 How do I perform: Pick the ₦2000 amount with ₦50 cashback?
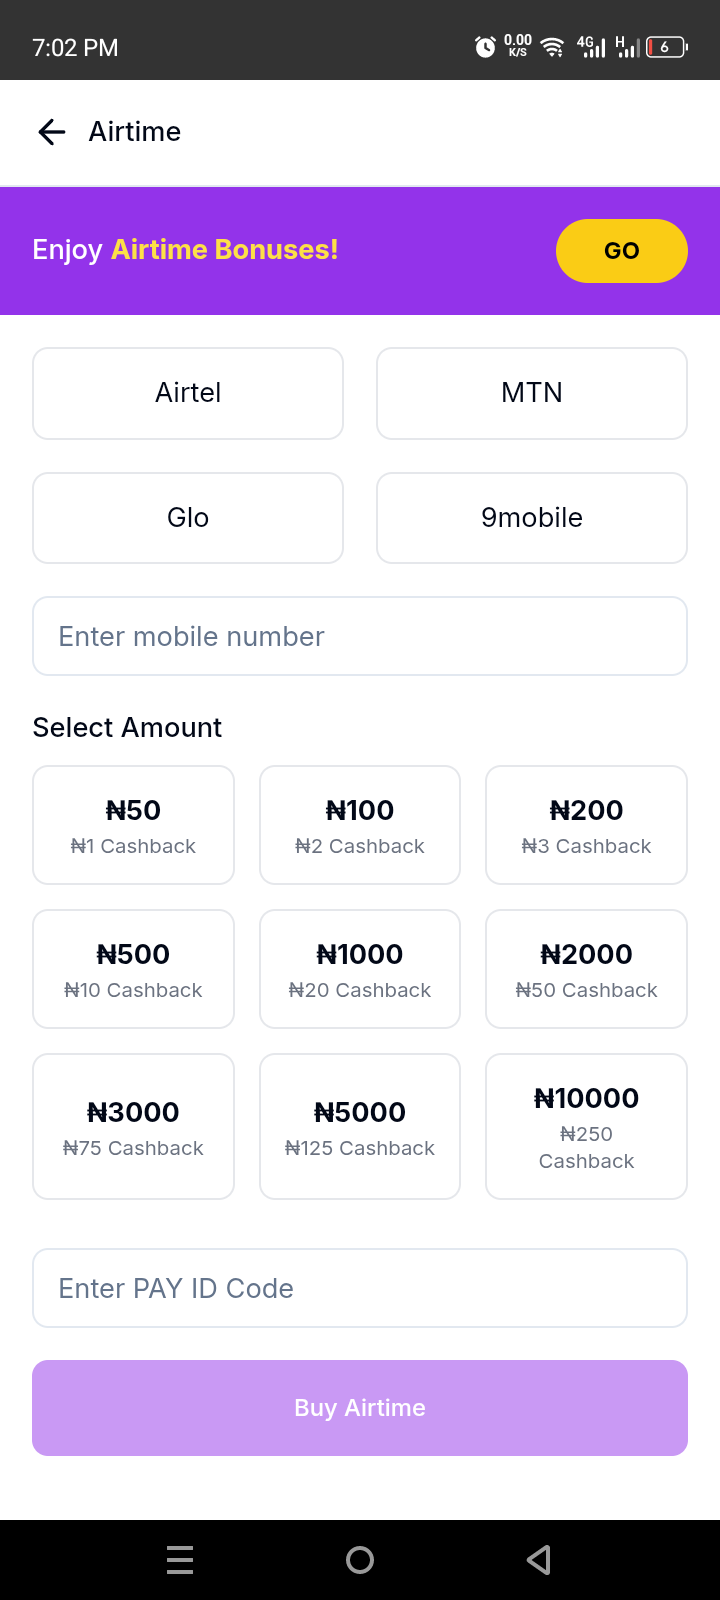(x=587, y=969)
